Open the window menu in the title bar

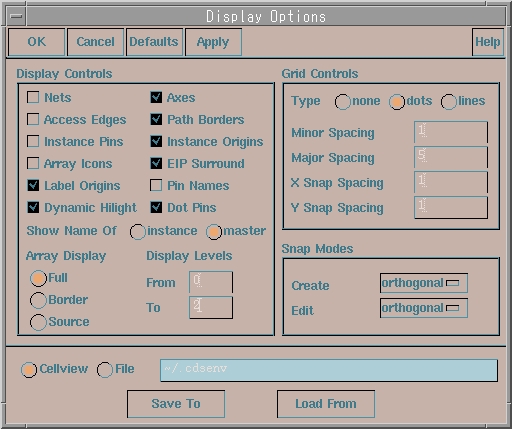pyautogui.click(x=16, y=16)
